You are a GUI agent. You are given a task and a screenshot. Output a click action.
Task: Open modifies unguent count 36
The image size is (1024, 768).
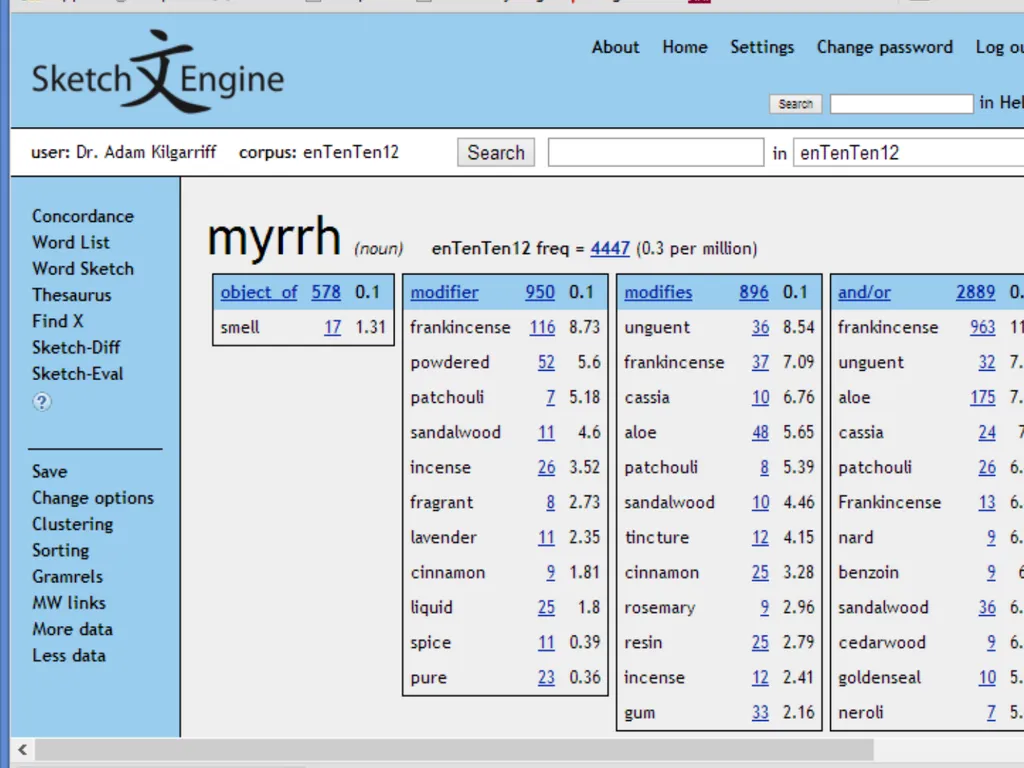(760, 327)
